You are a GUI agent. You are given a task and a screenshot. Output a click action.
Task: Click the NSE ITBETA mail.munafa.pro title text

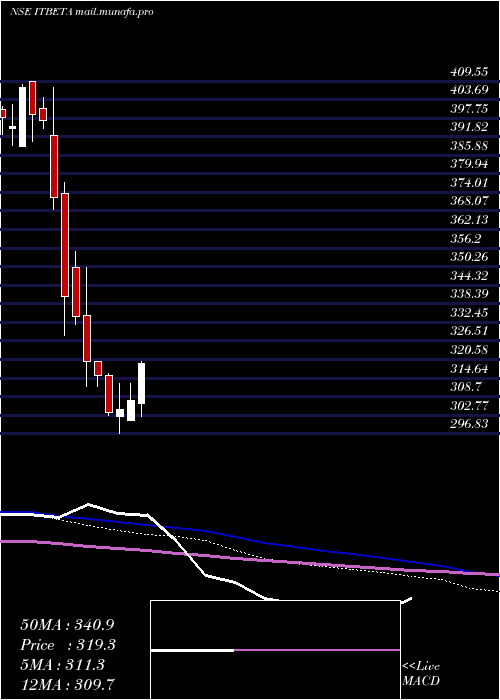click(x=82, y=12)
